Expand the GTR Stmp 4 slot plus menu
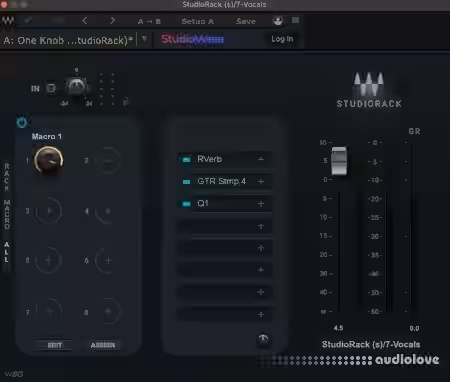Screen dimensions: 450x382 click(x=261, y=181)
